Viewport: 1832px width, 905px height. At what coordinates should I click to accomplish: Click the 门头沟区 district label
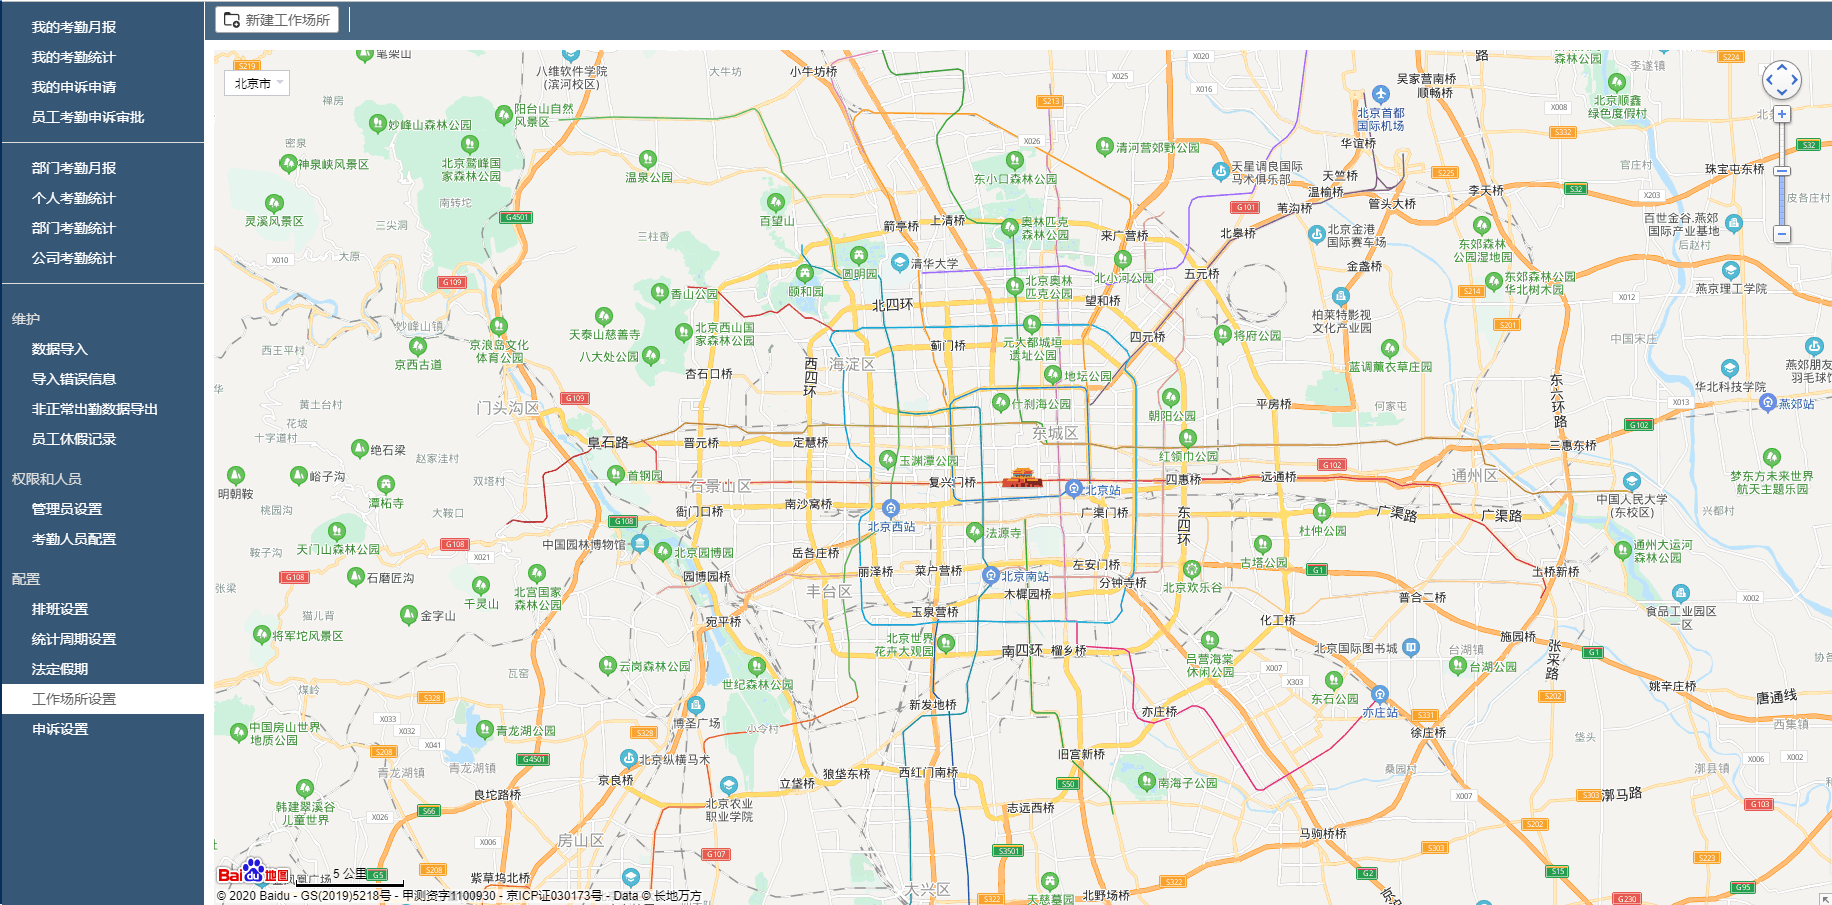(x=508, y=408)
